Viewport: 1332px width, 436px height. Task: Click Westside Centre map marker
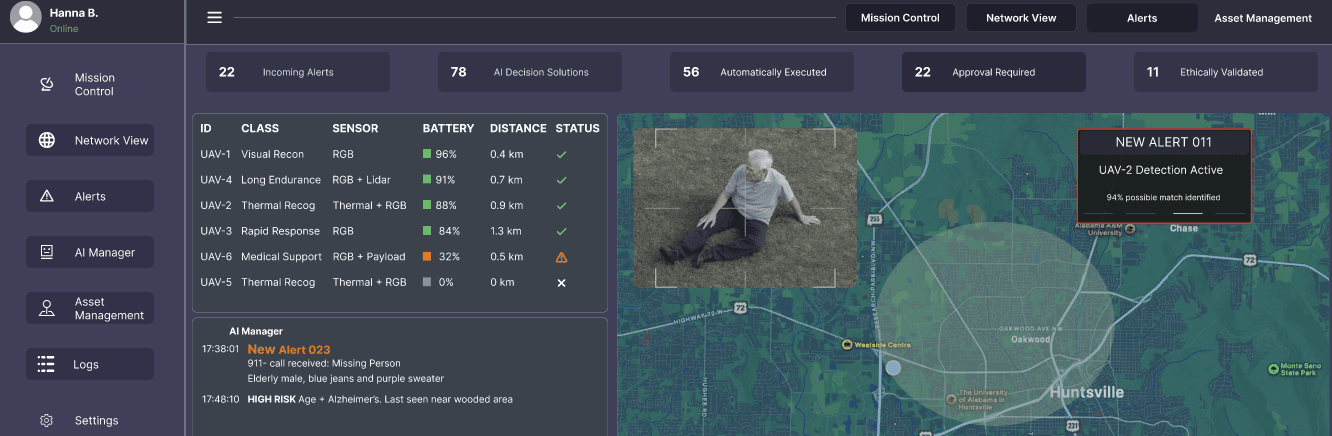(x=847, y=343)
